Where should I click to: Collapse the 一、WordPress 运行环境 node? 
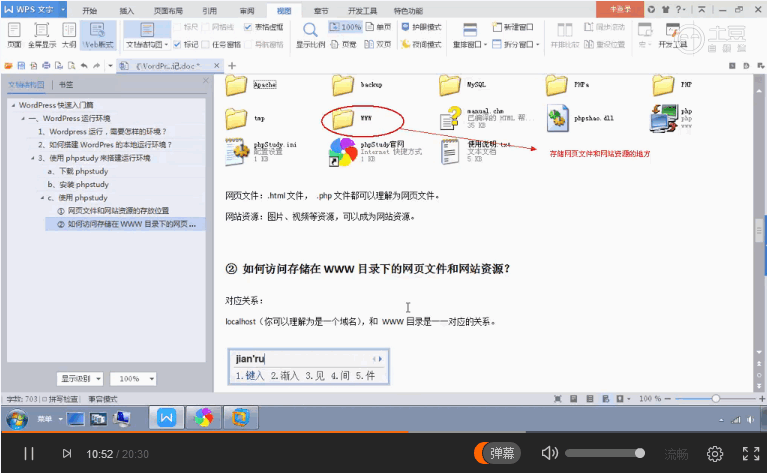[x=23, y=118]
